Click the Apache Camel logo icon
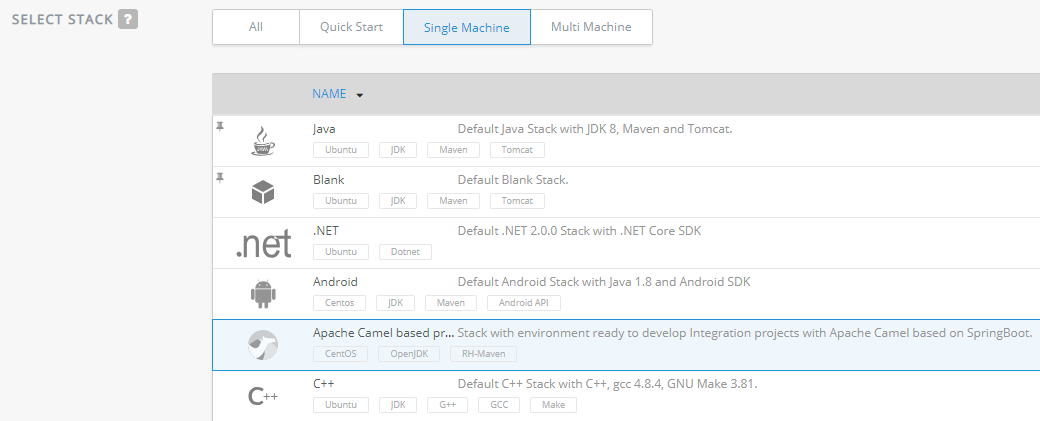This screenshot has height=421, width=1040. [x=263, y=345]
